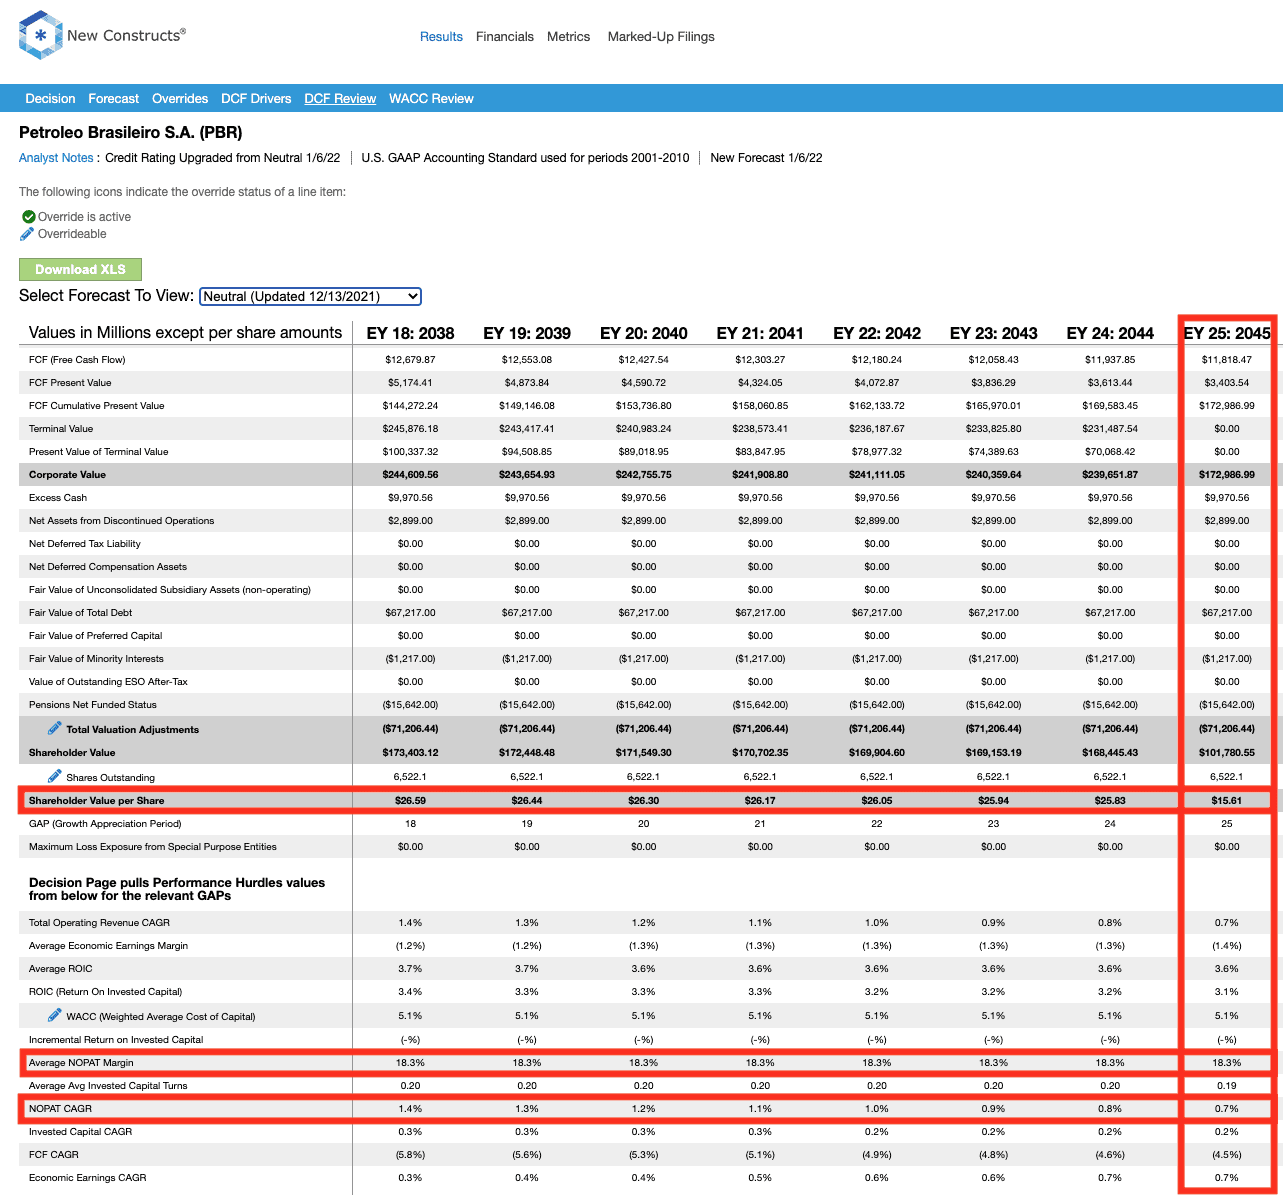Click $245,876.18 Terminal Value cell

(410, 429)
